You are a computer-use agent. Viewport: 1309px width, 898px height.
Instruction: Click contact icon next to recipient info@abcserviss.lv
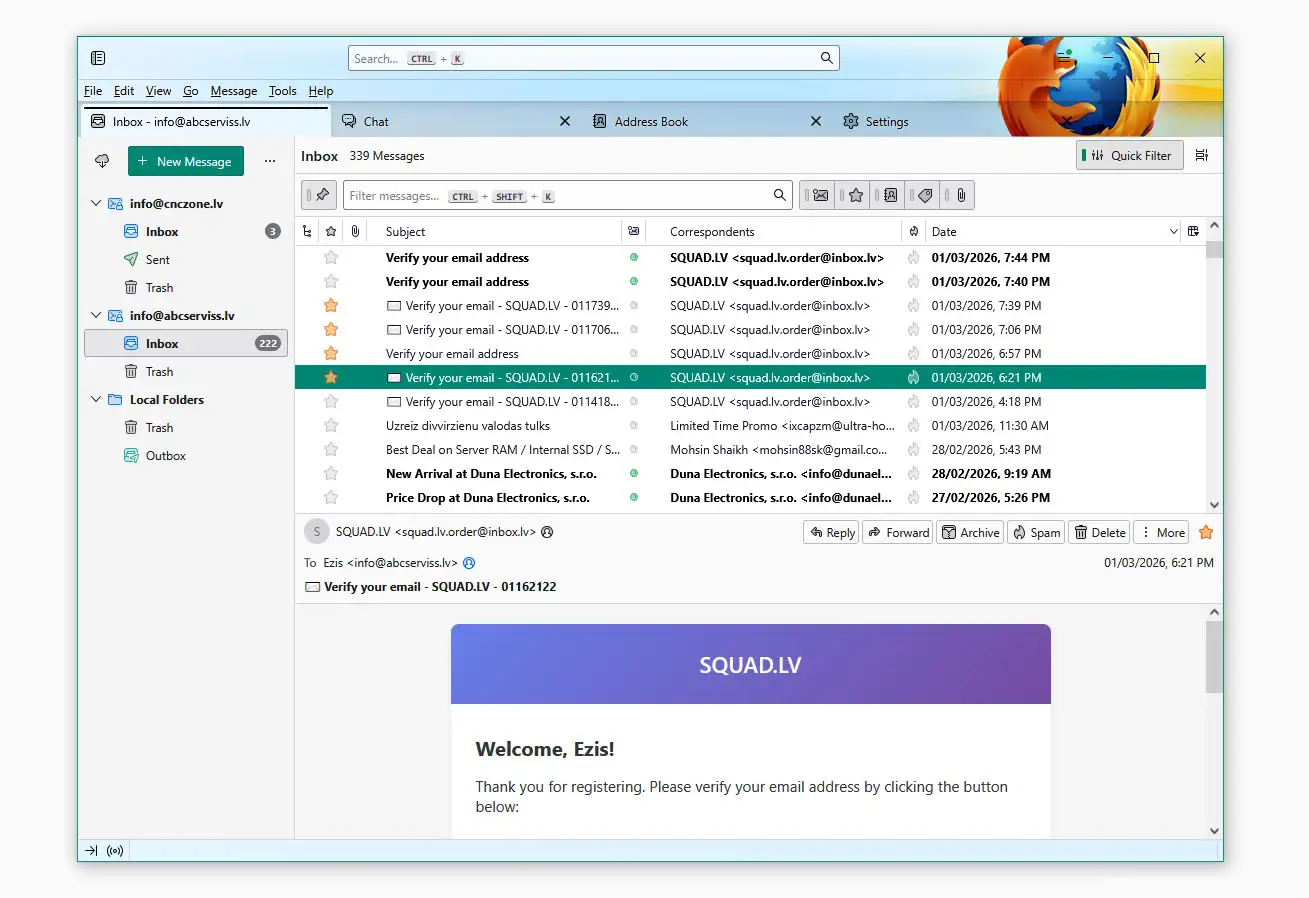click(469, 563)
